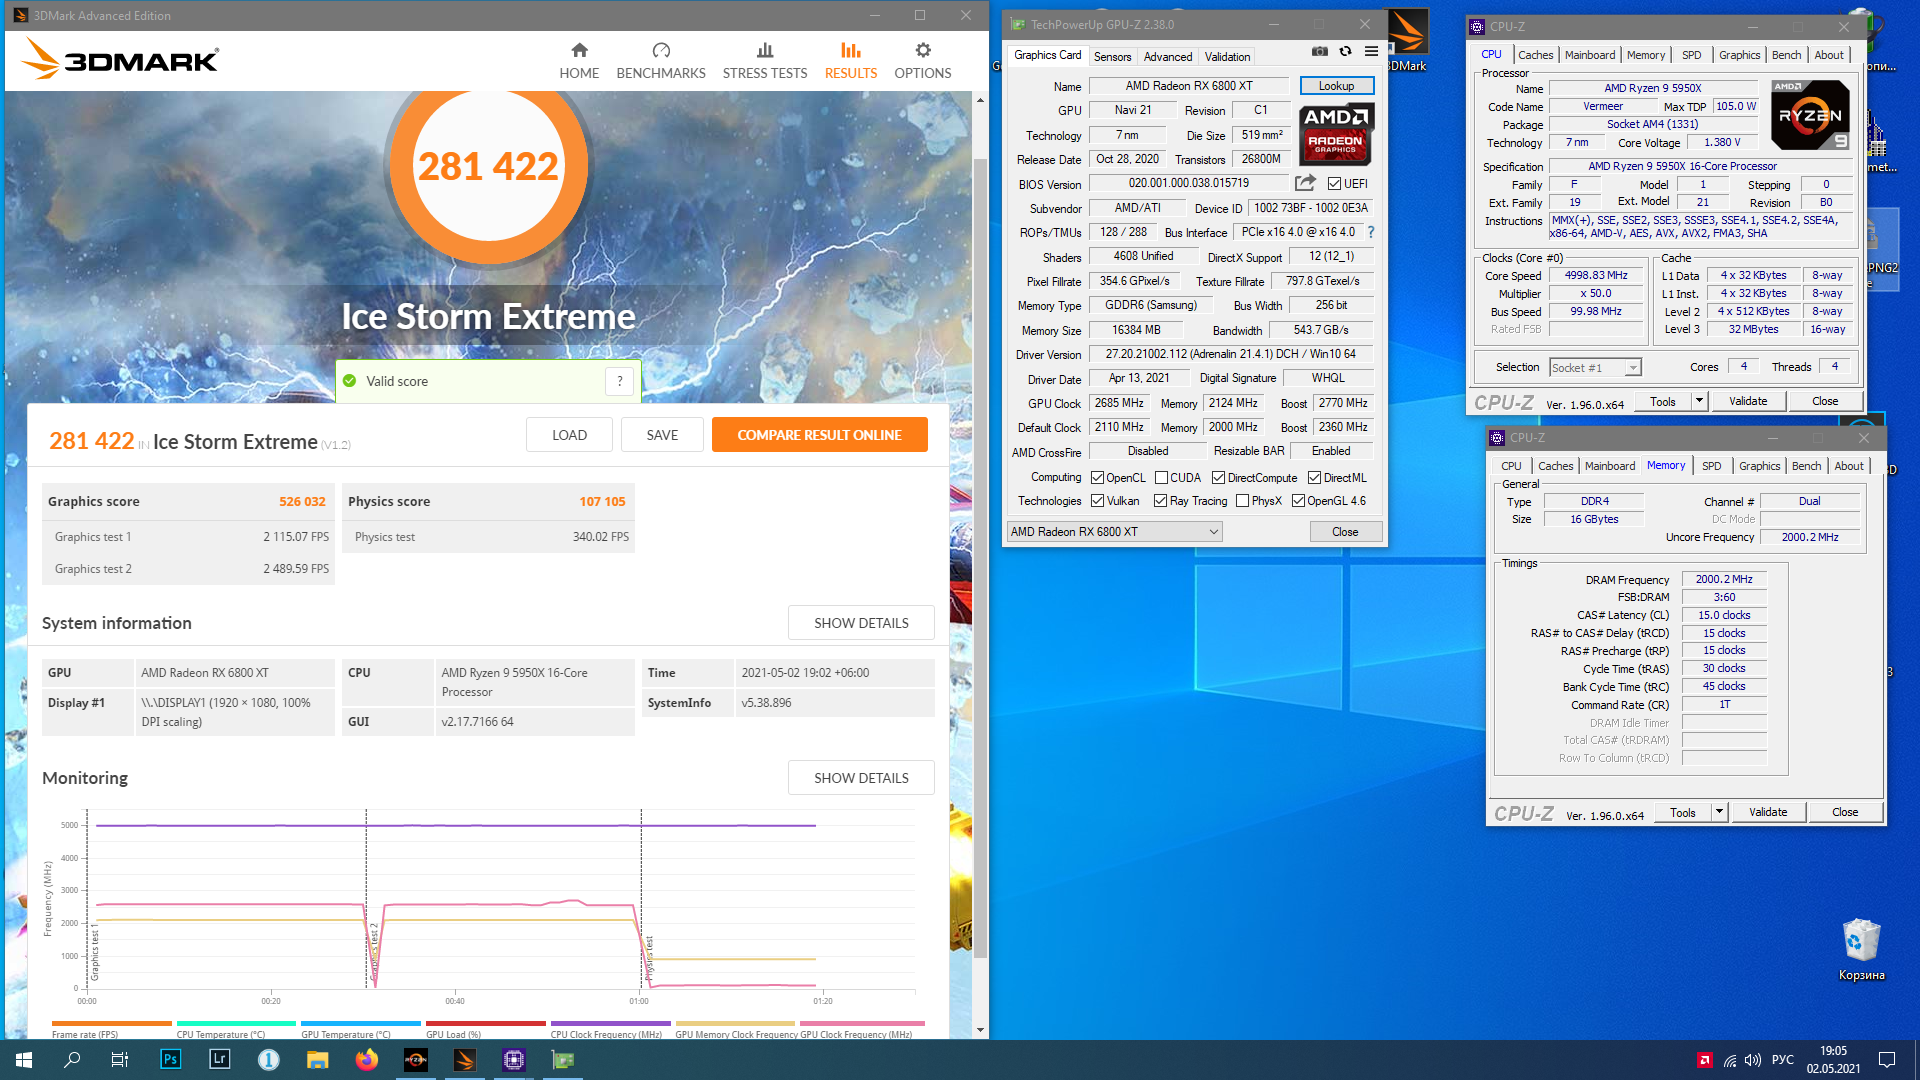This screenshot has width=1920, height=1080.
Task: Click the CPU Clock Frequency legend item
Action: pyautogui.click(x=610, y=1030)
